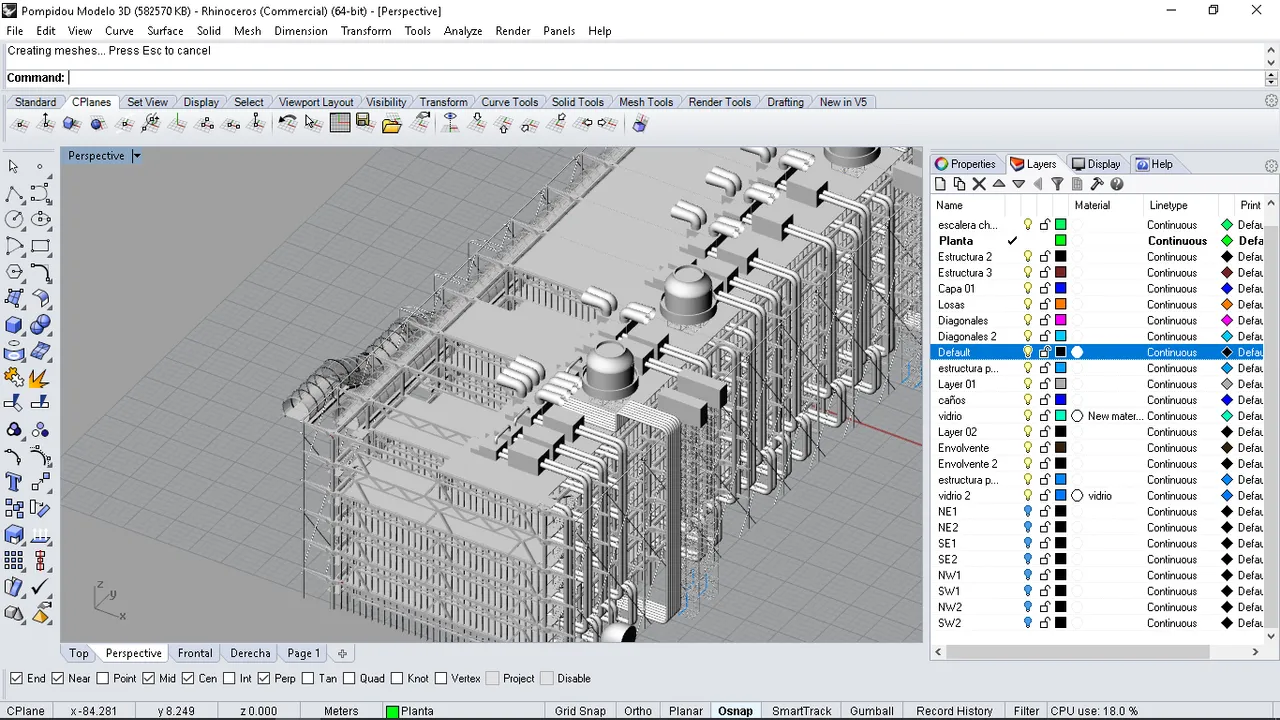
Task: Select the Text object tool
Action: click(x=14, y=483)
